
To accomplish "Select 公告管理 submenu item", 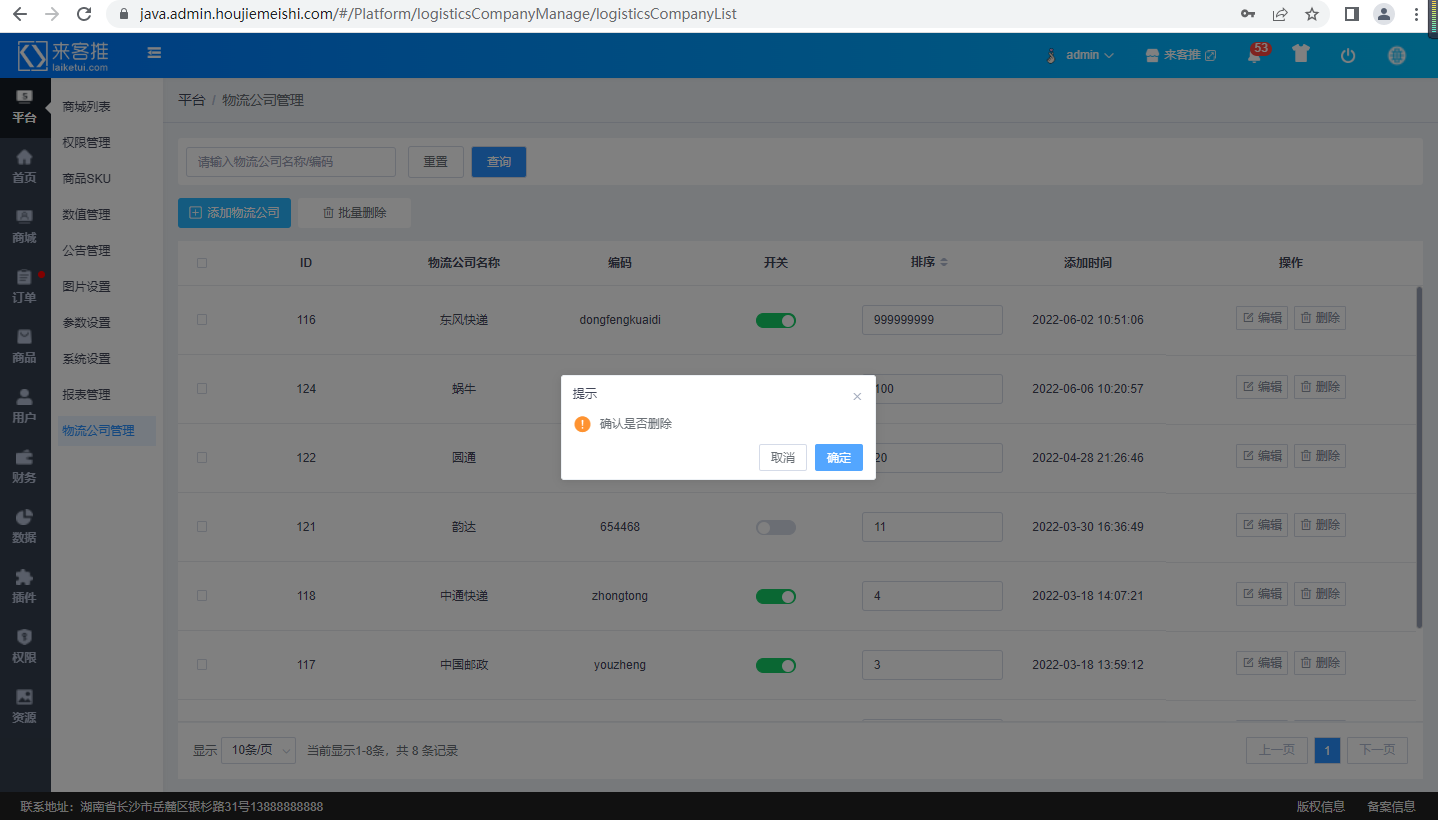I will pyautogui.click(x=86, y=251).
